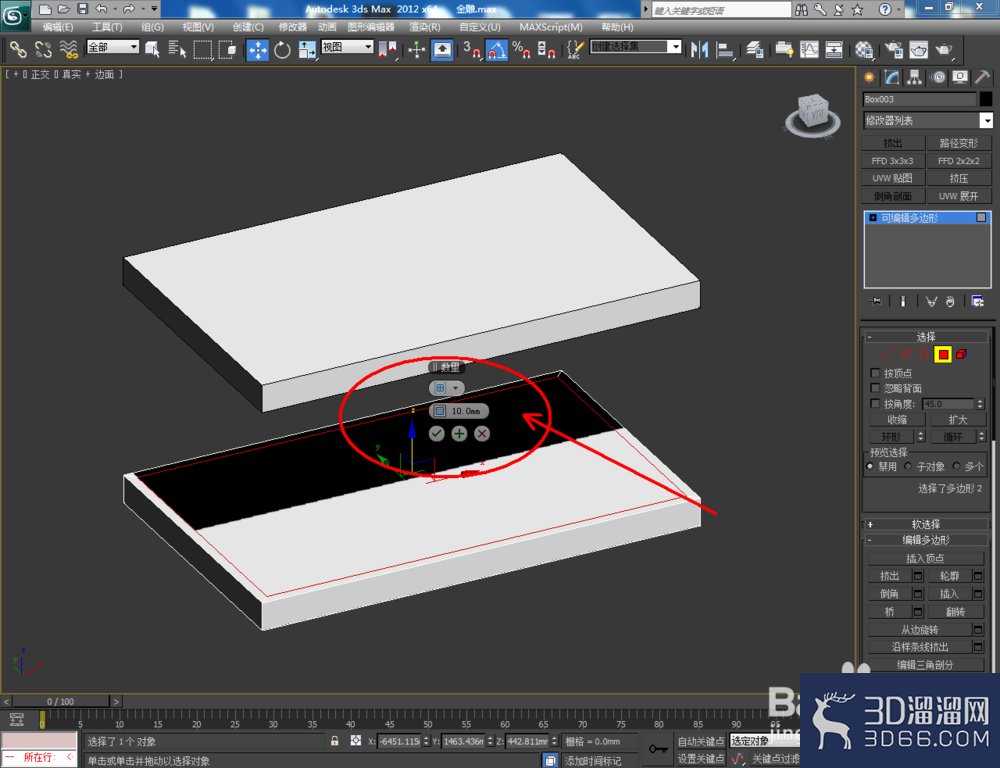
Task: Select the 子对象 preview radio button
Action: pos(908,466)
